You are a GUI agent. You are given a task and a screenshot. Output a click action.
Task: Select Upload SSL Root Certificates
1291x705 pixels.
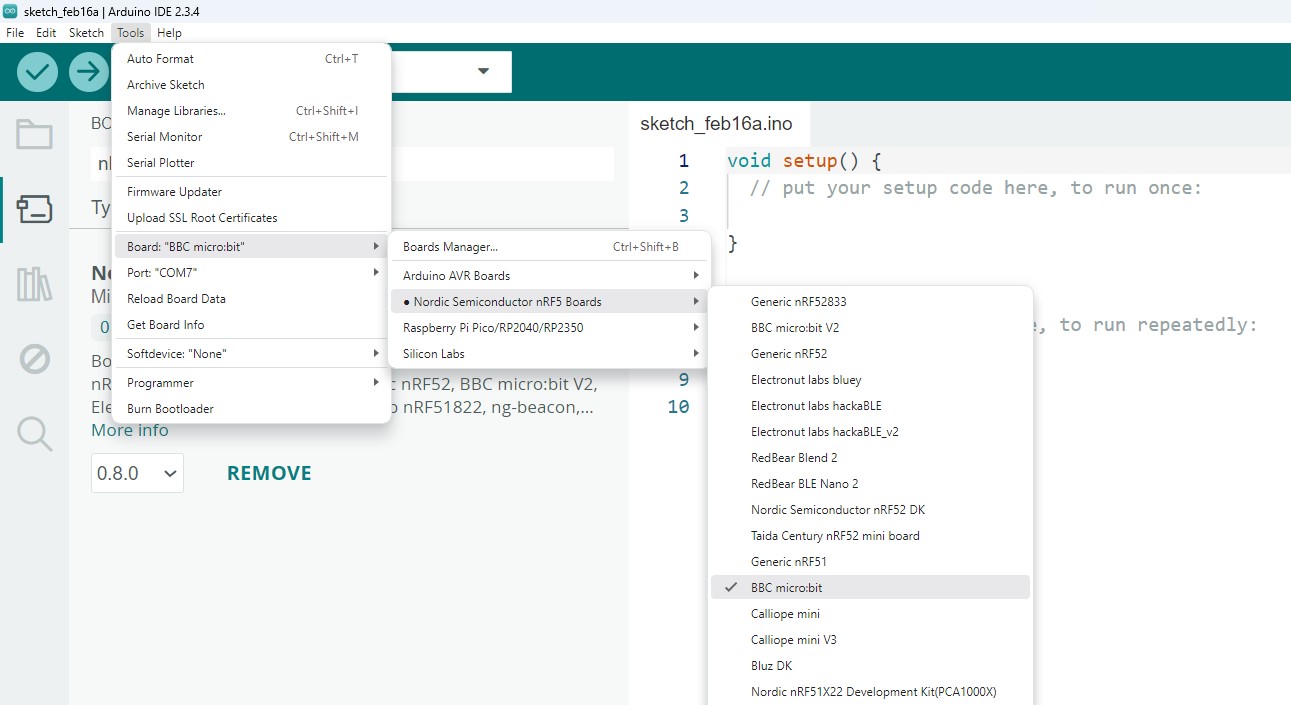(250, 217)
